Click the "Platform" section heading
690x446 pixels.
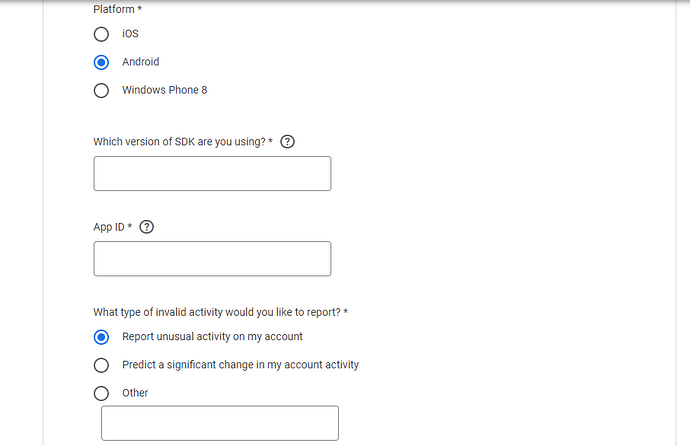tap(115, 9)
